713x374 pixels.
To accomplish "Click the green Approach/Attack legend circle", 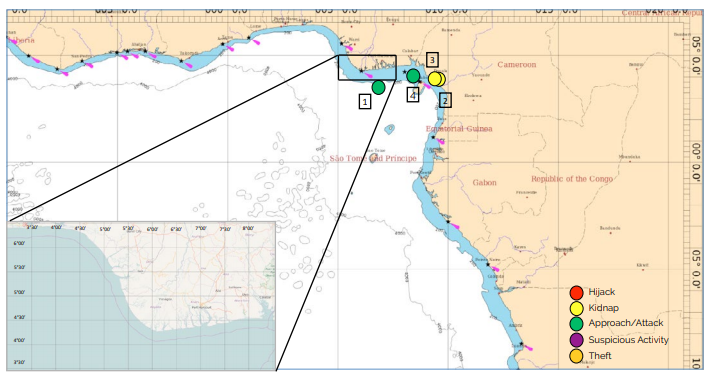I will (576, 323).
